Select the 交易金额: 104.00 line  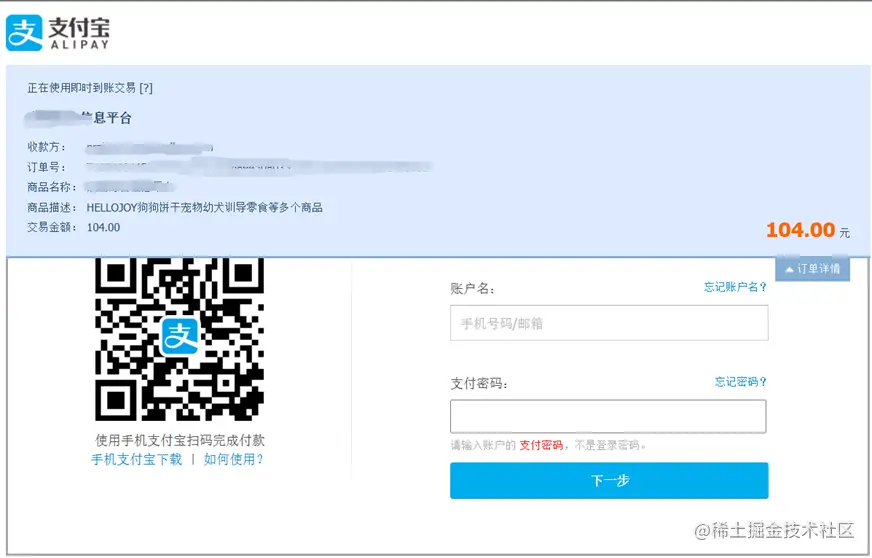point(73,227)
